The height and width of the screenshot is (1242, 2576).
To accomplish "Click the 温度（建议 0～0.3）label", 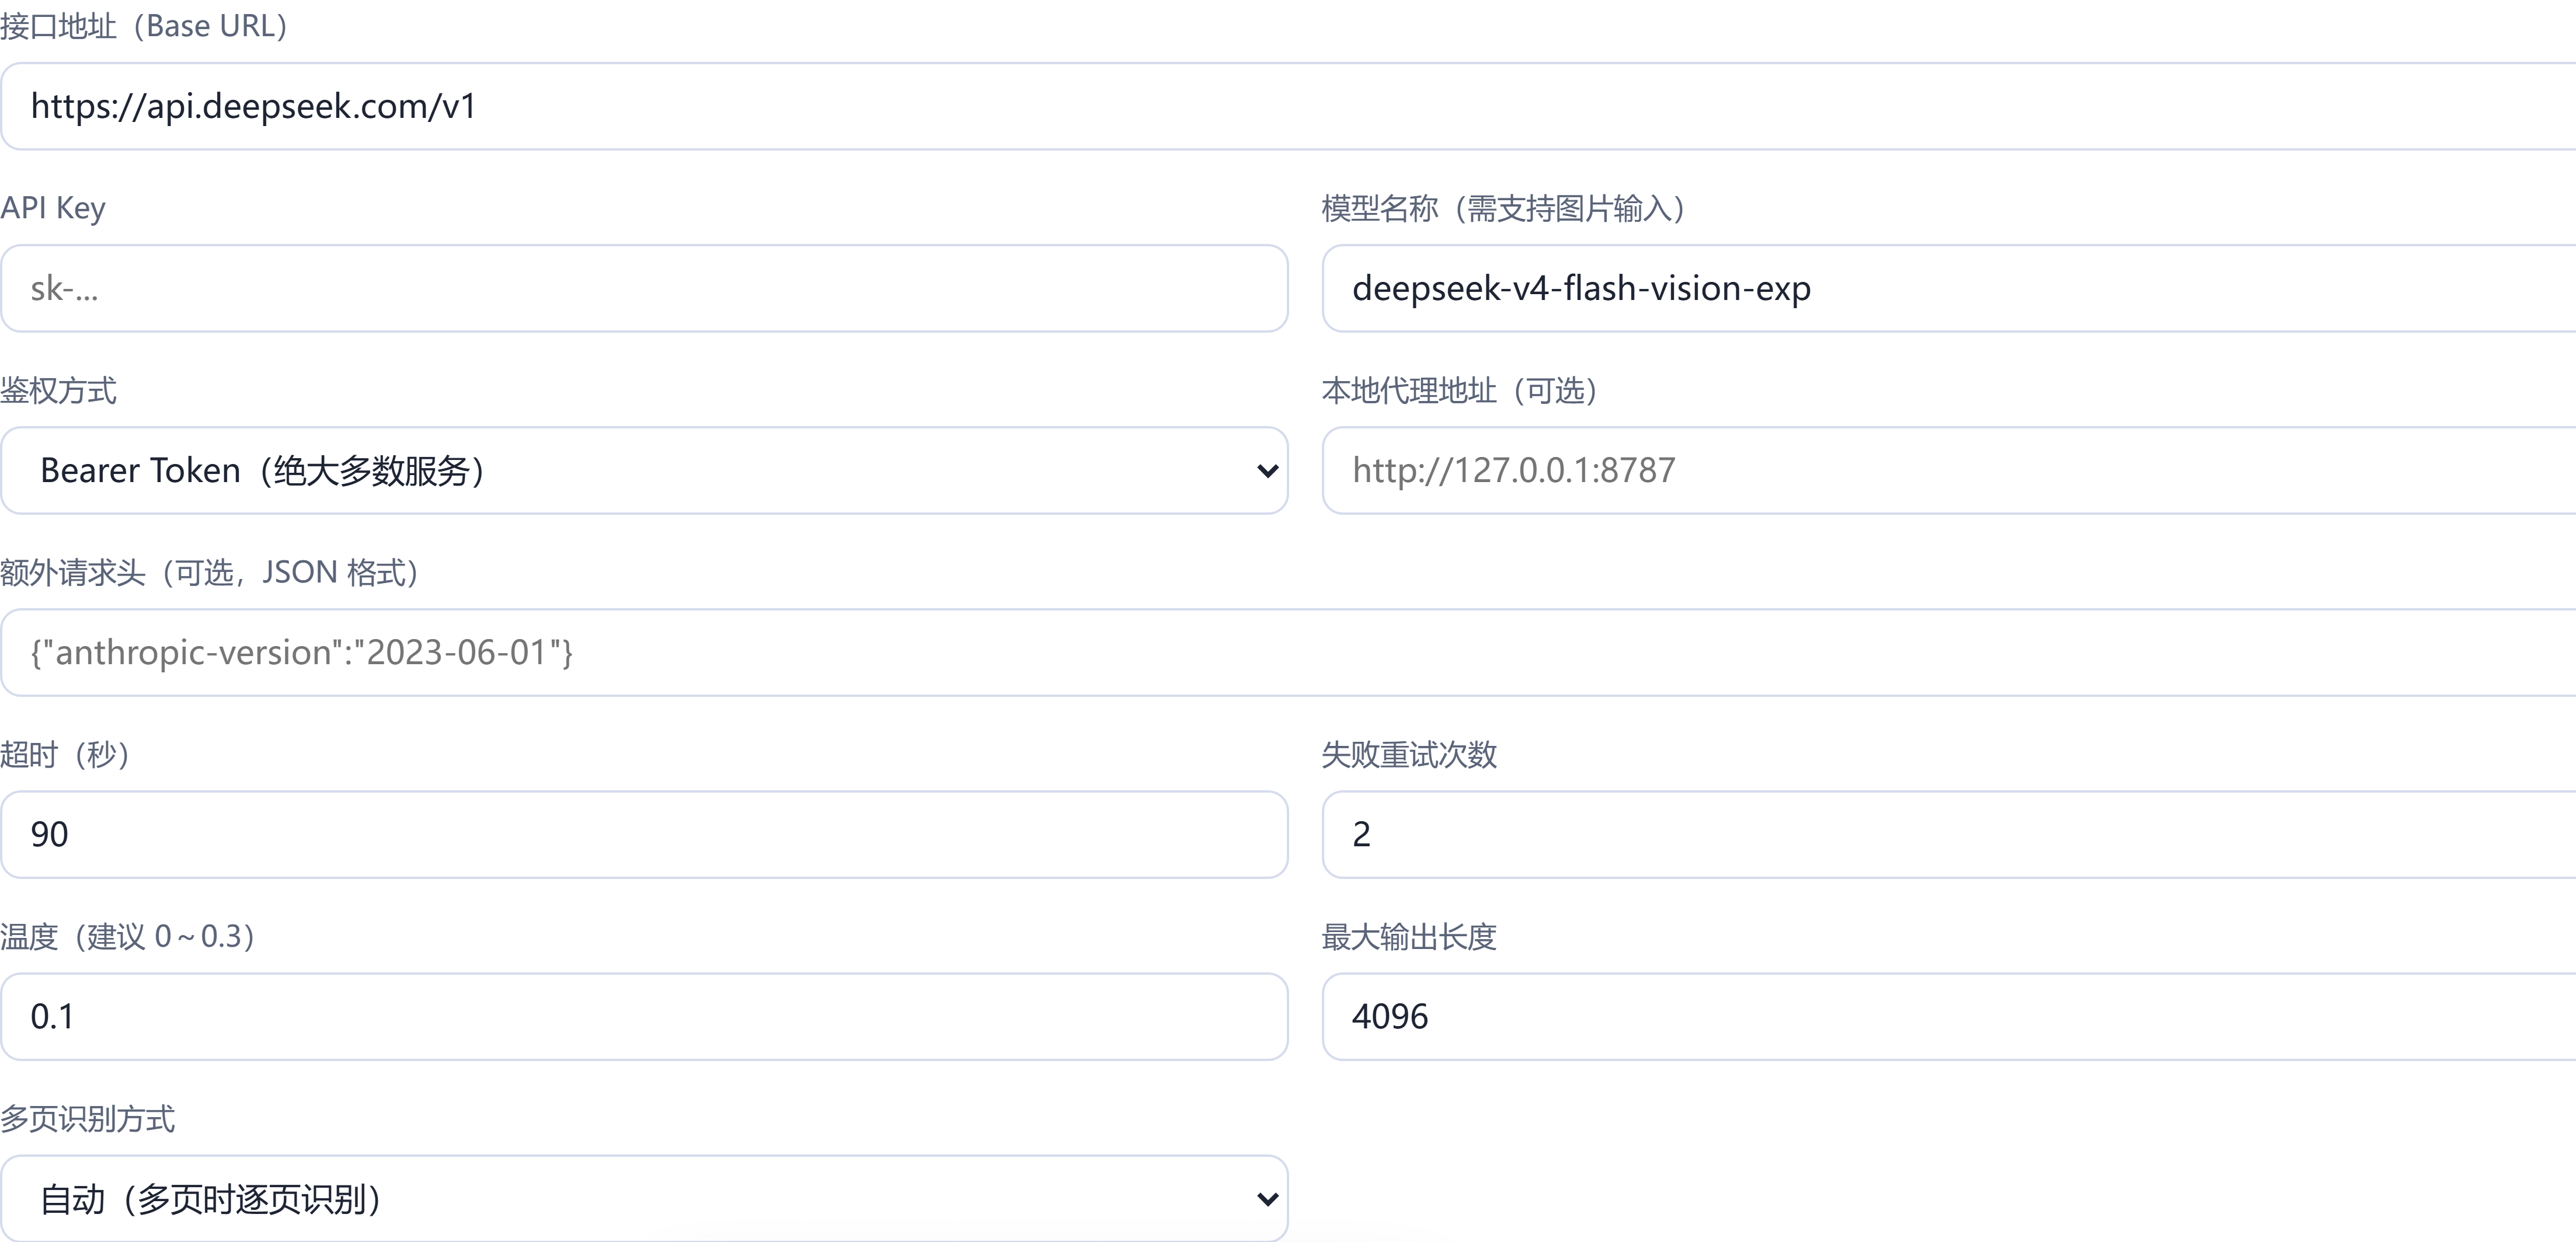I will 130,936.
